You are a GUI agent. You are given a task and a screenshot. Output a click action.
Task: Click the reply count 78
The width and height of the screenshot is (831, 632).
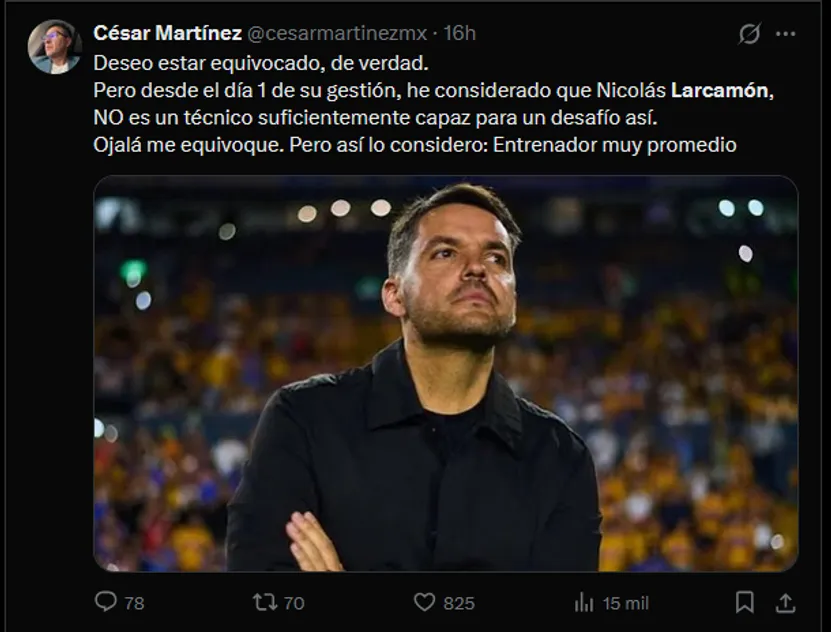pos(134,603)
